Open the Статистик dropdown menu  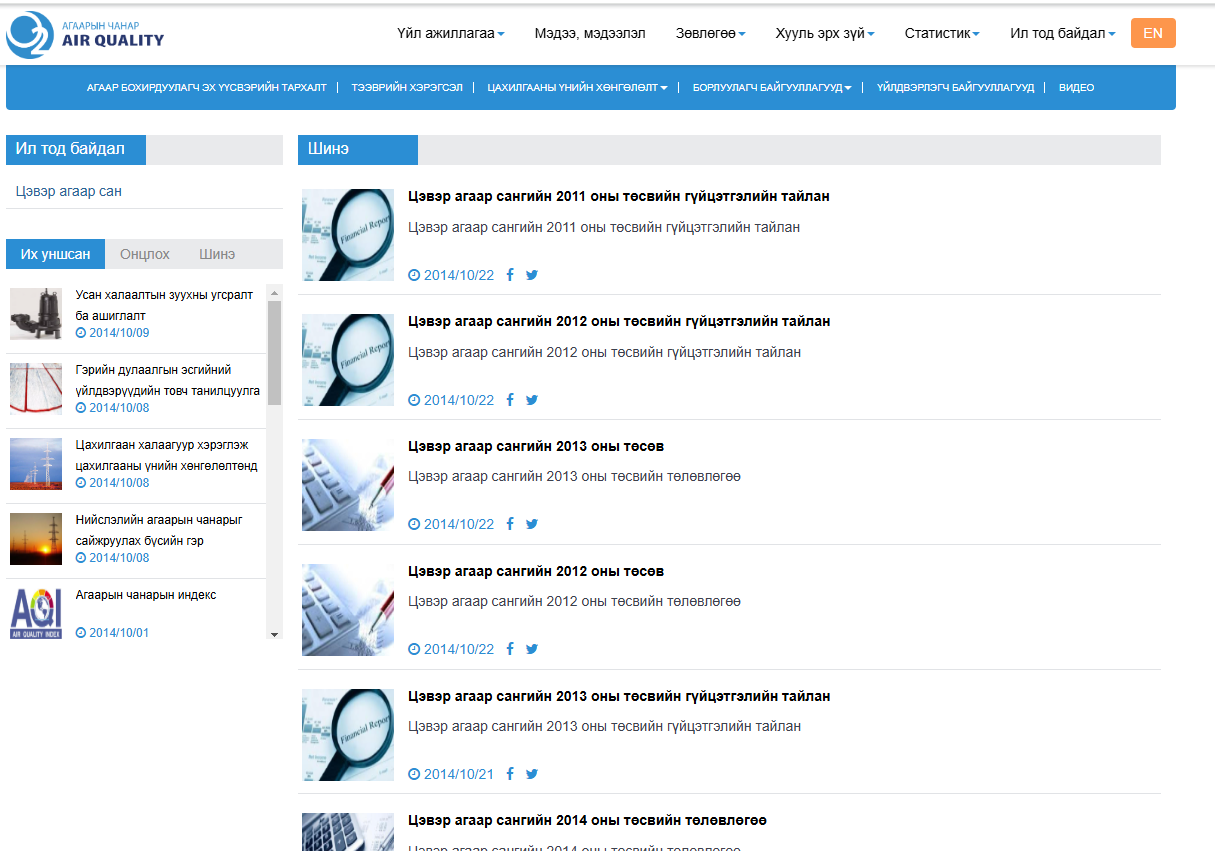941,33
